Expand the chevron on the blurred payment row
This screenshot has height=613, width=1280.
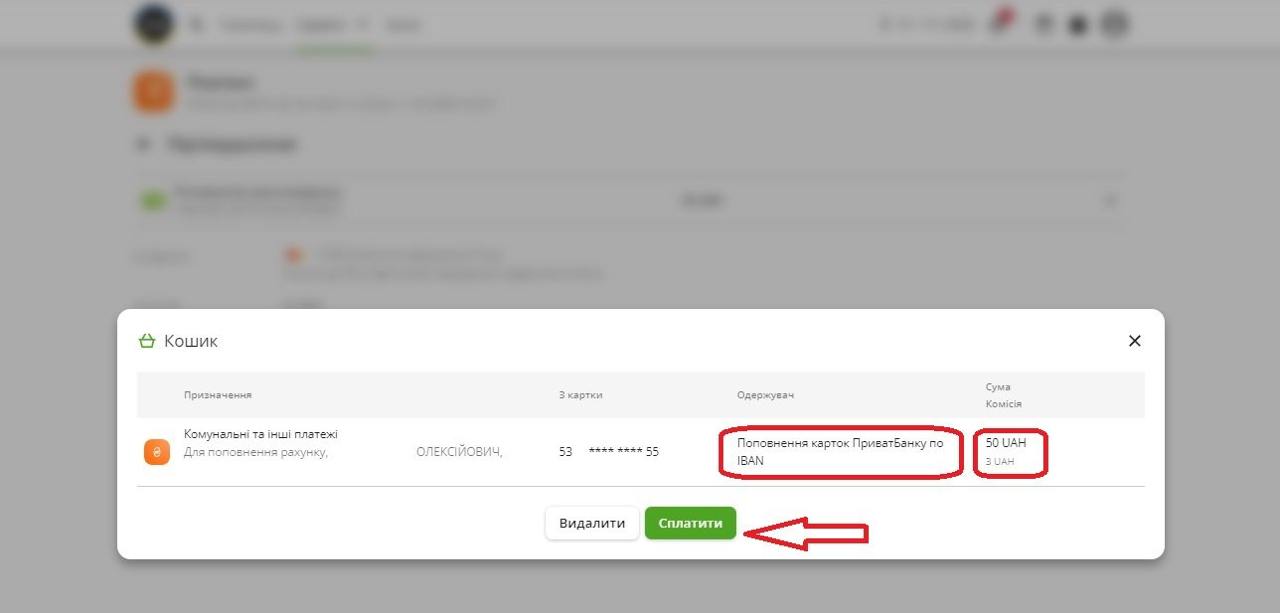point(1110,201)
